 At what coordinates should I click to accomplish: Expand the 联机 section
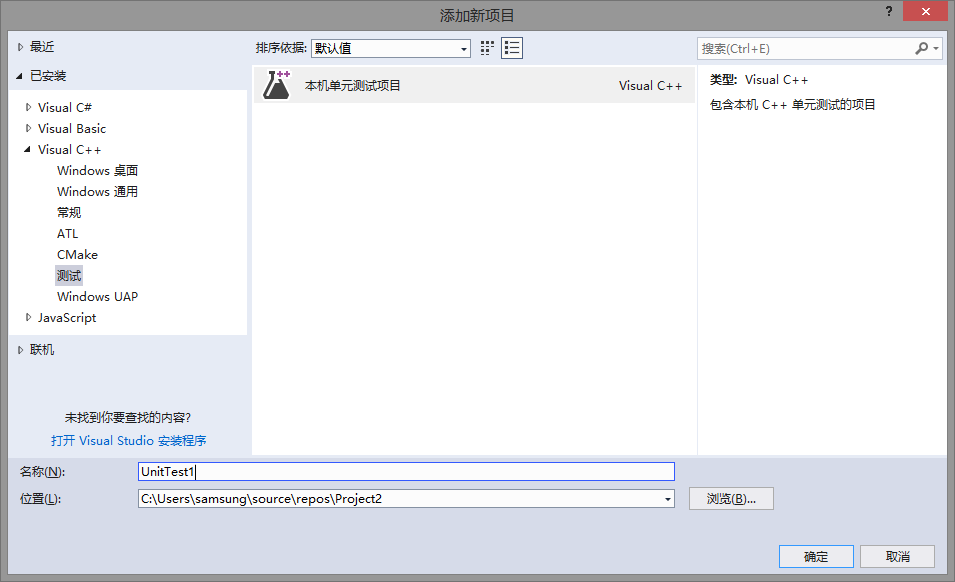click(x=20, y=350)
